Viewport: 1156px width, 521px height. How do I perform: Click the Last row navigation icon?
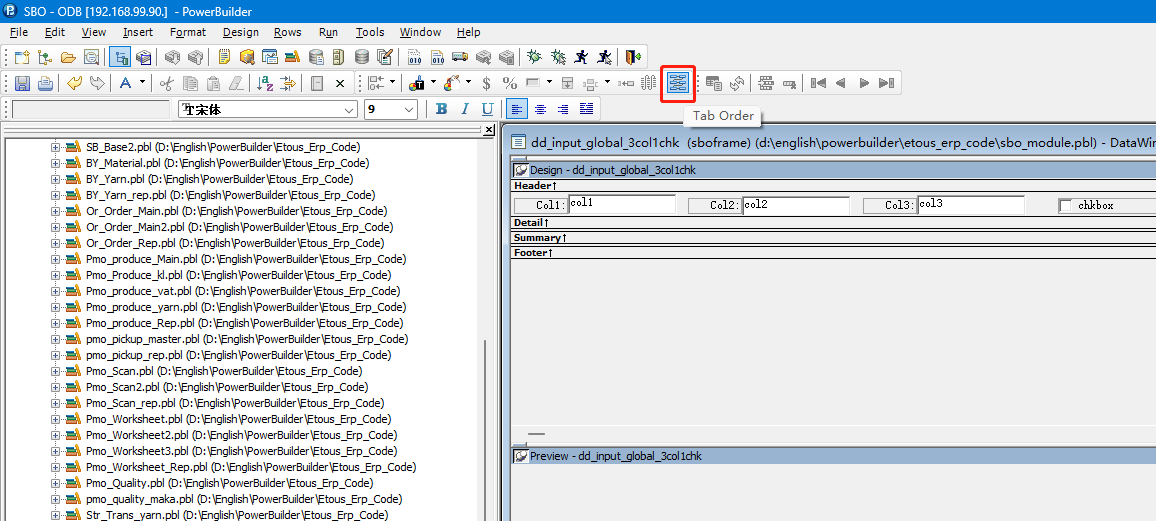[x=887, y=83]
